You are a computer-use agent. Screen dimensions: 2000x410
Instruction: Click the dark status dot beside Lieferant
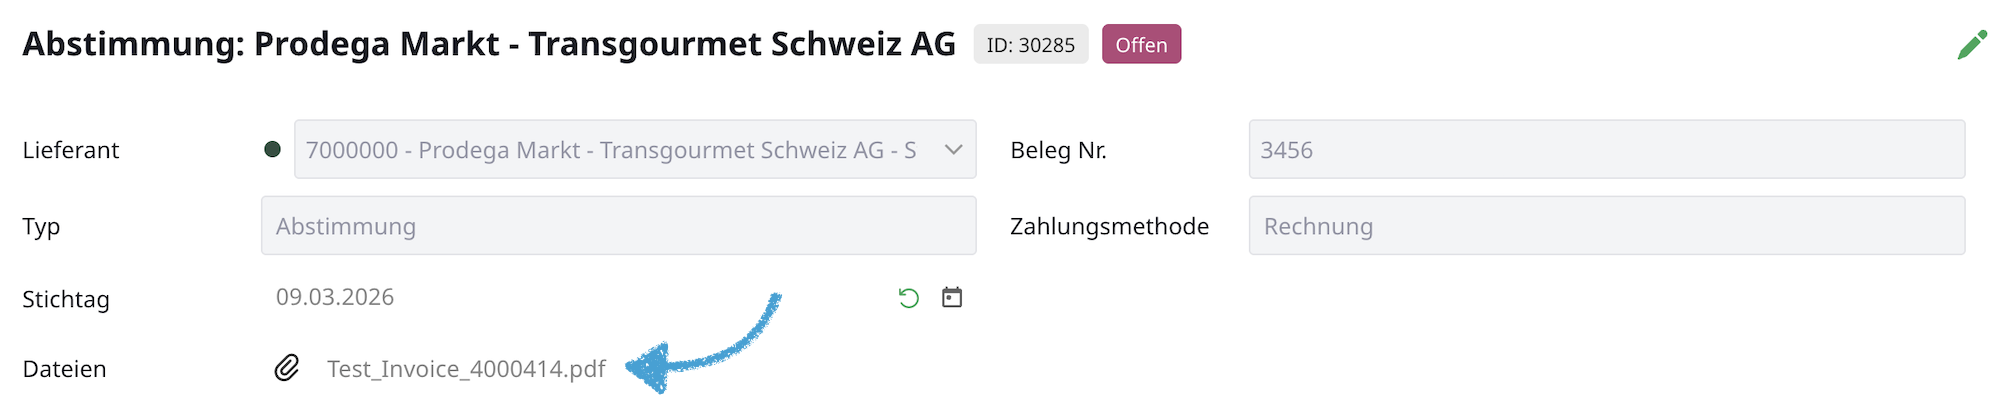[x=272, y=149]
